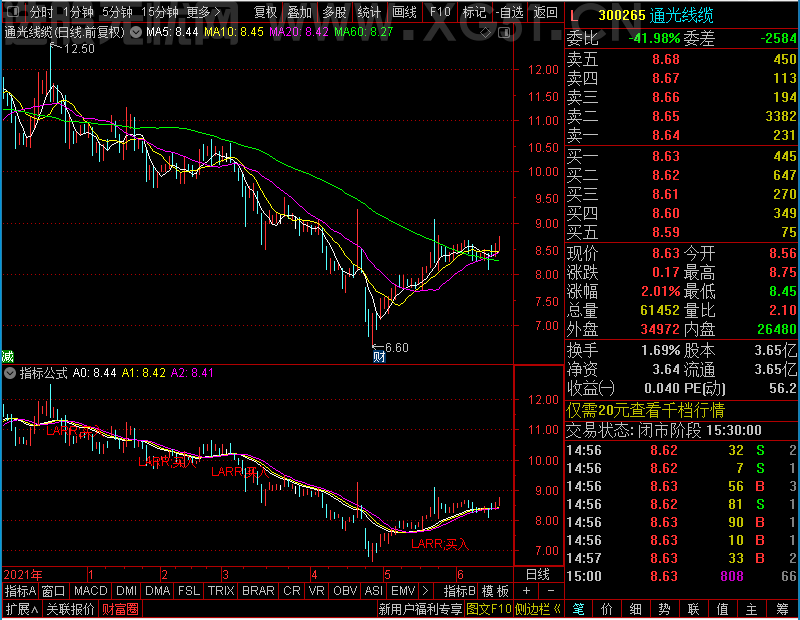The width and height of the screenshot is (800, 620).
Task: Zoom out chart with minus button
Action: pos(551,591)
